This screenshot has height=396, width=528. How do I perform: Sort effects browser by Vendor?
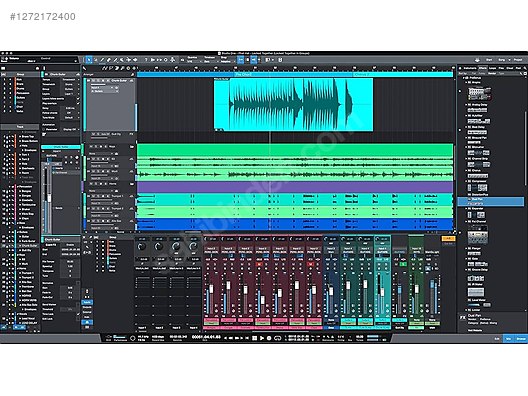[492, 73]
